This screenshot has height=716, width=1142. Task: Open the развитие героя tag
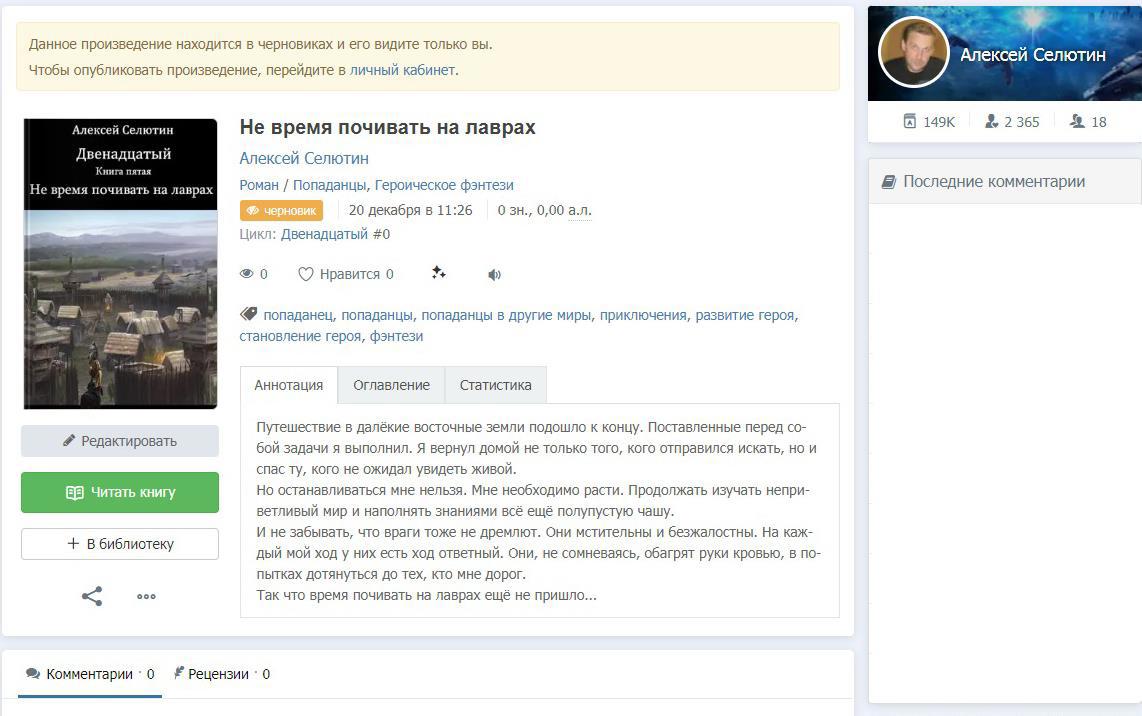[x=745, y=315]
